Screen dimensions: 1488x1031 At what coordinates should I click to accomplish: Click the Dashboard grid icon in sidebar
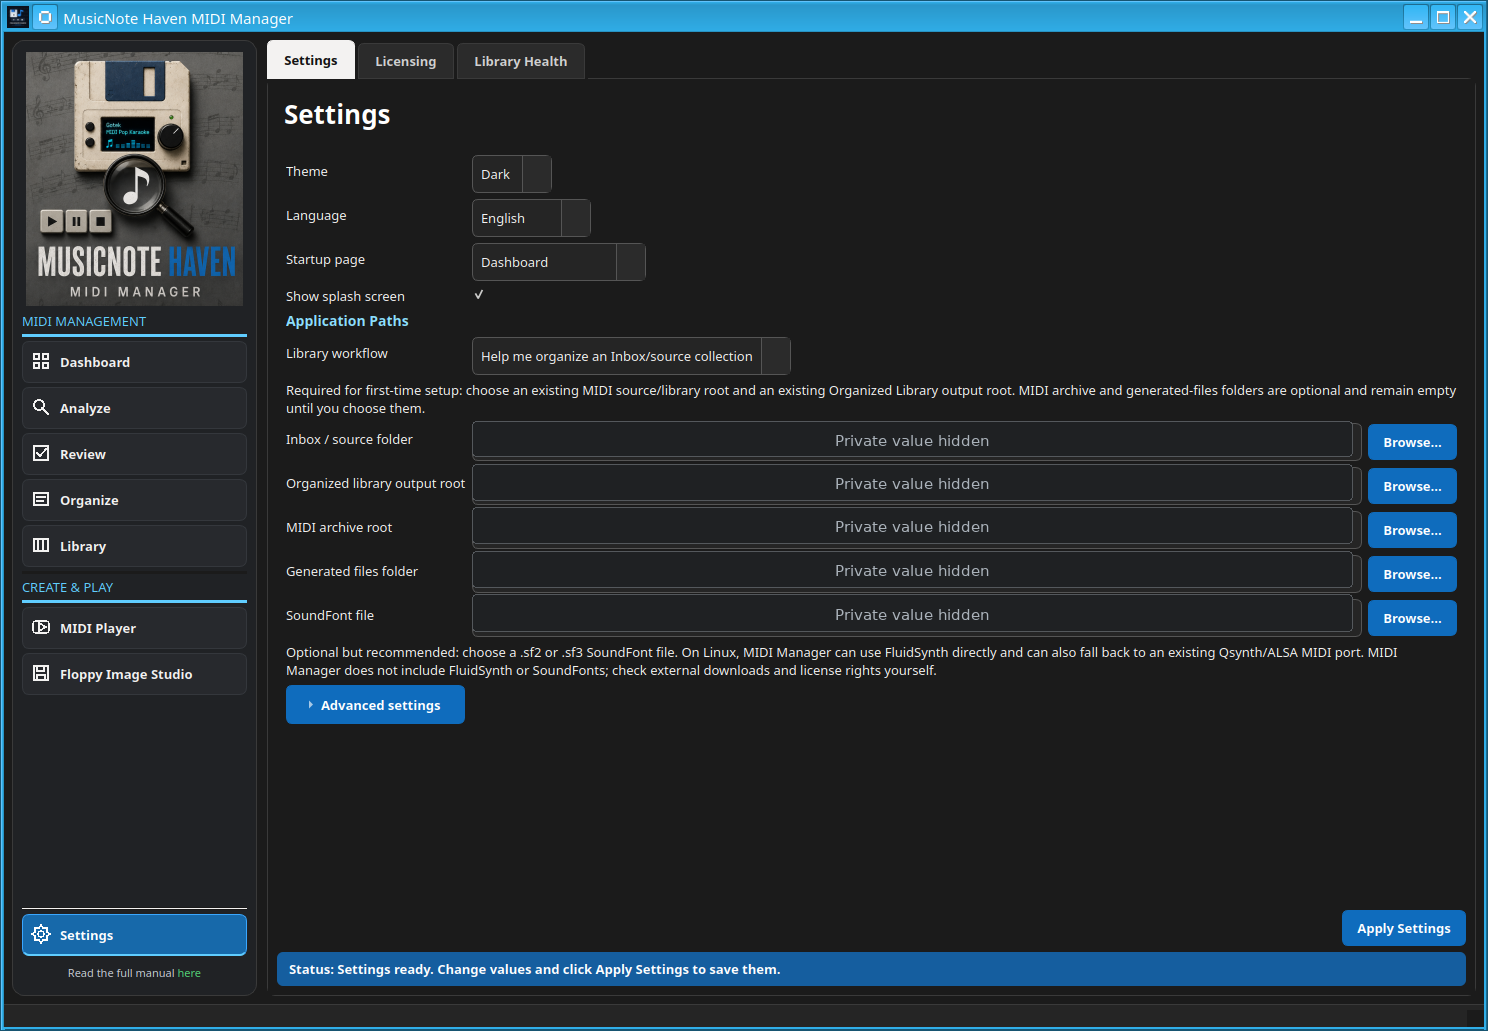[x=41, y=361]
